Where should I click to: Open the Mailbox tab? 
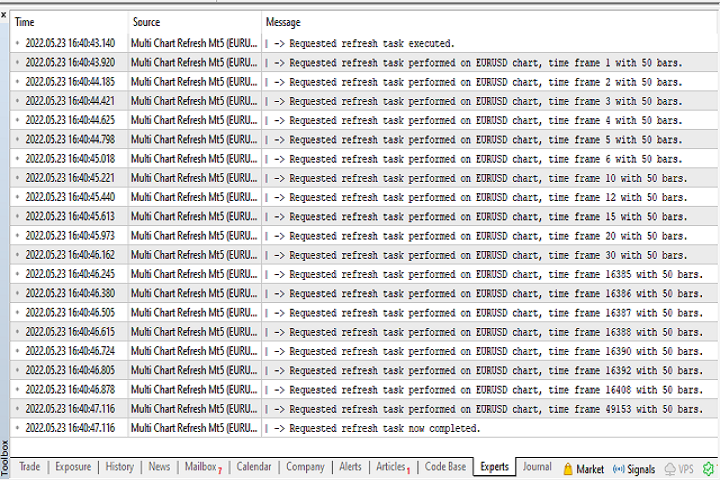coord(202,467)
